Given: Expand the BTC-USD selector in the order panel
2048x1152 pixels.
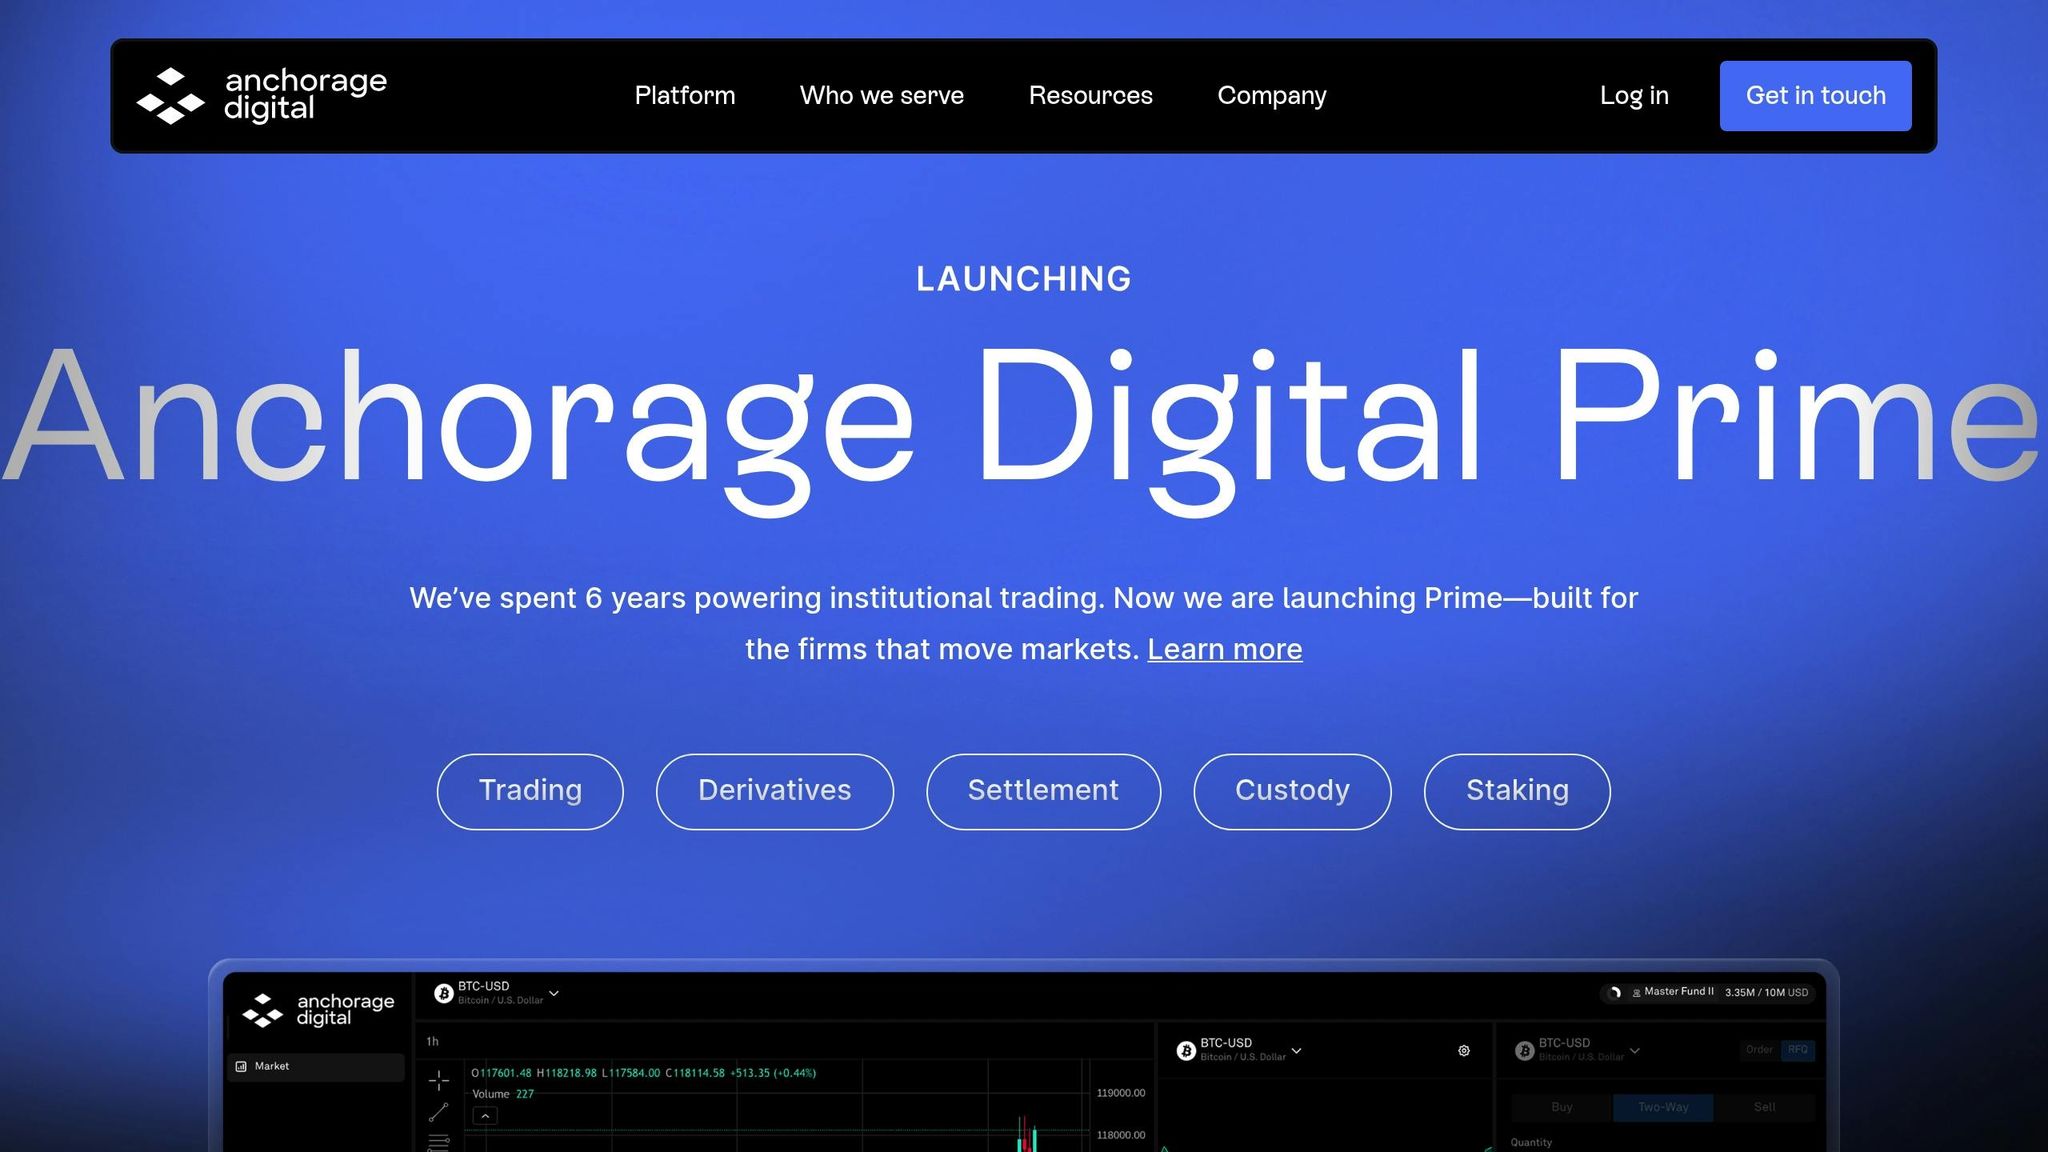Looking at the screenshot, I should pos(1634,1051).
